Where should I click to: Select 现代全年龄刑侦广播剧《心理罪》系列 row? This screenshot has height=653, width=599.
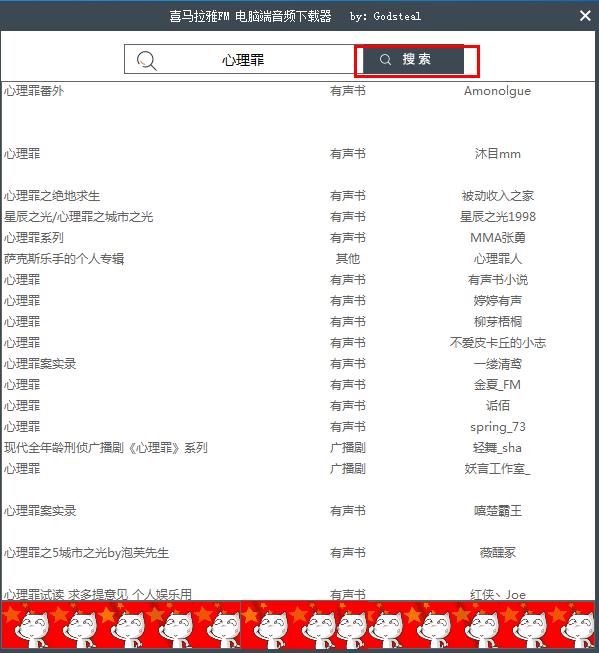tap(298, 448)
